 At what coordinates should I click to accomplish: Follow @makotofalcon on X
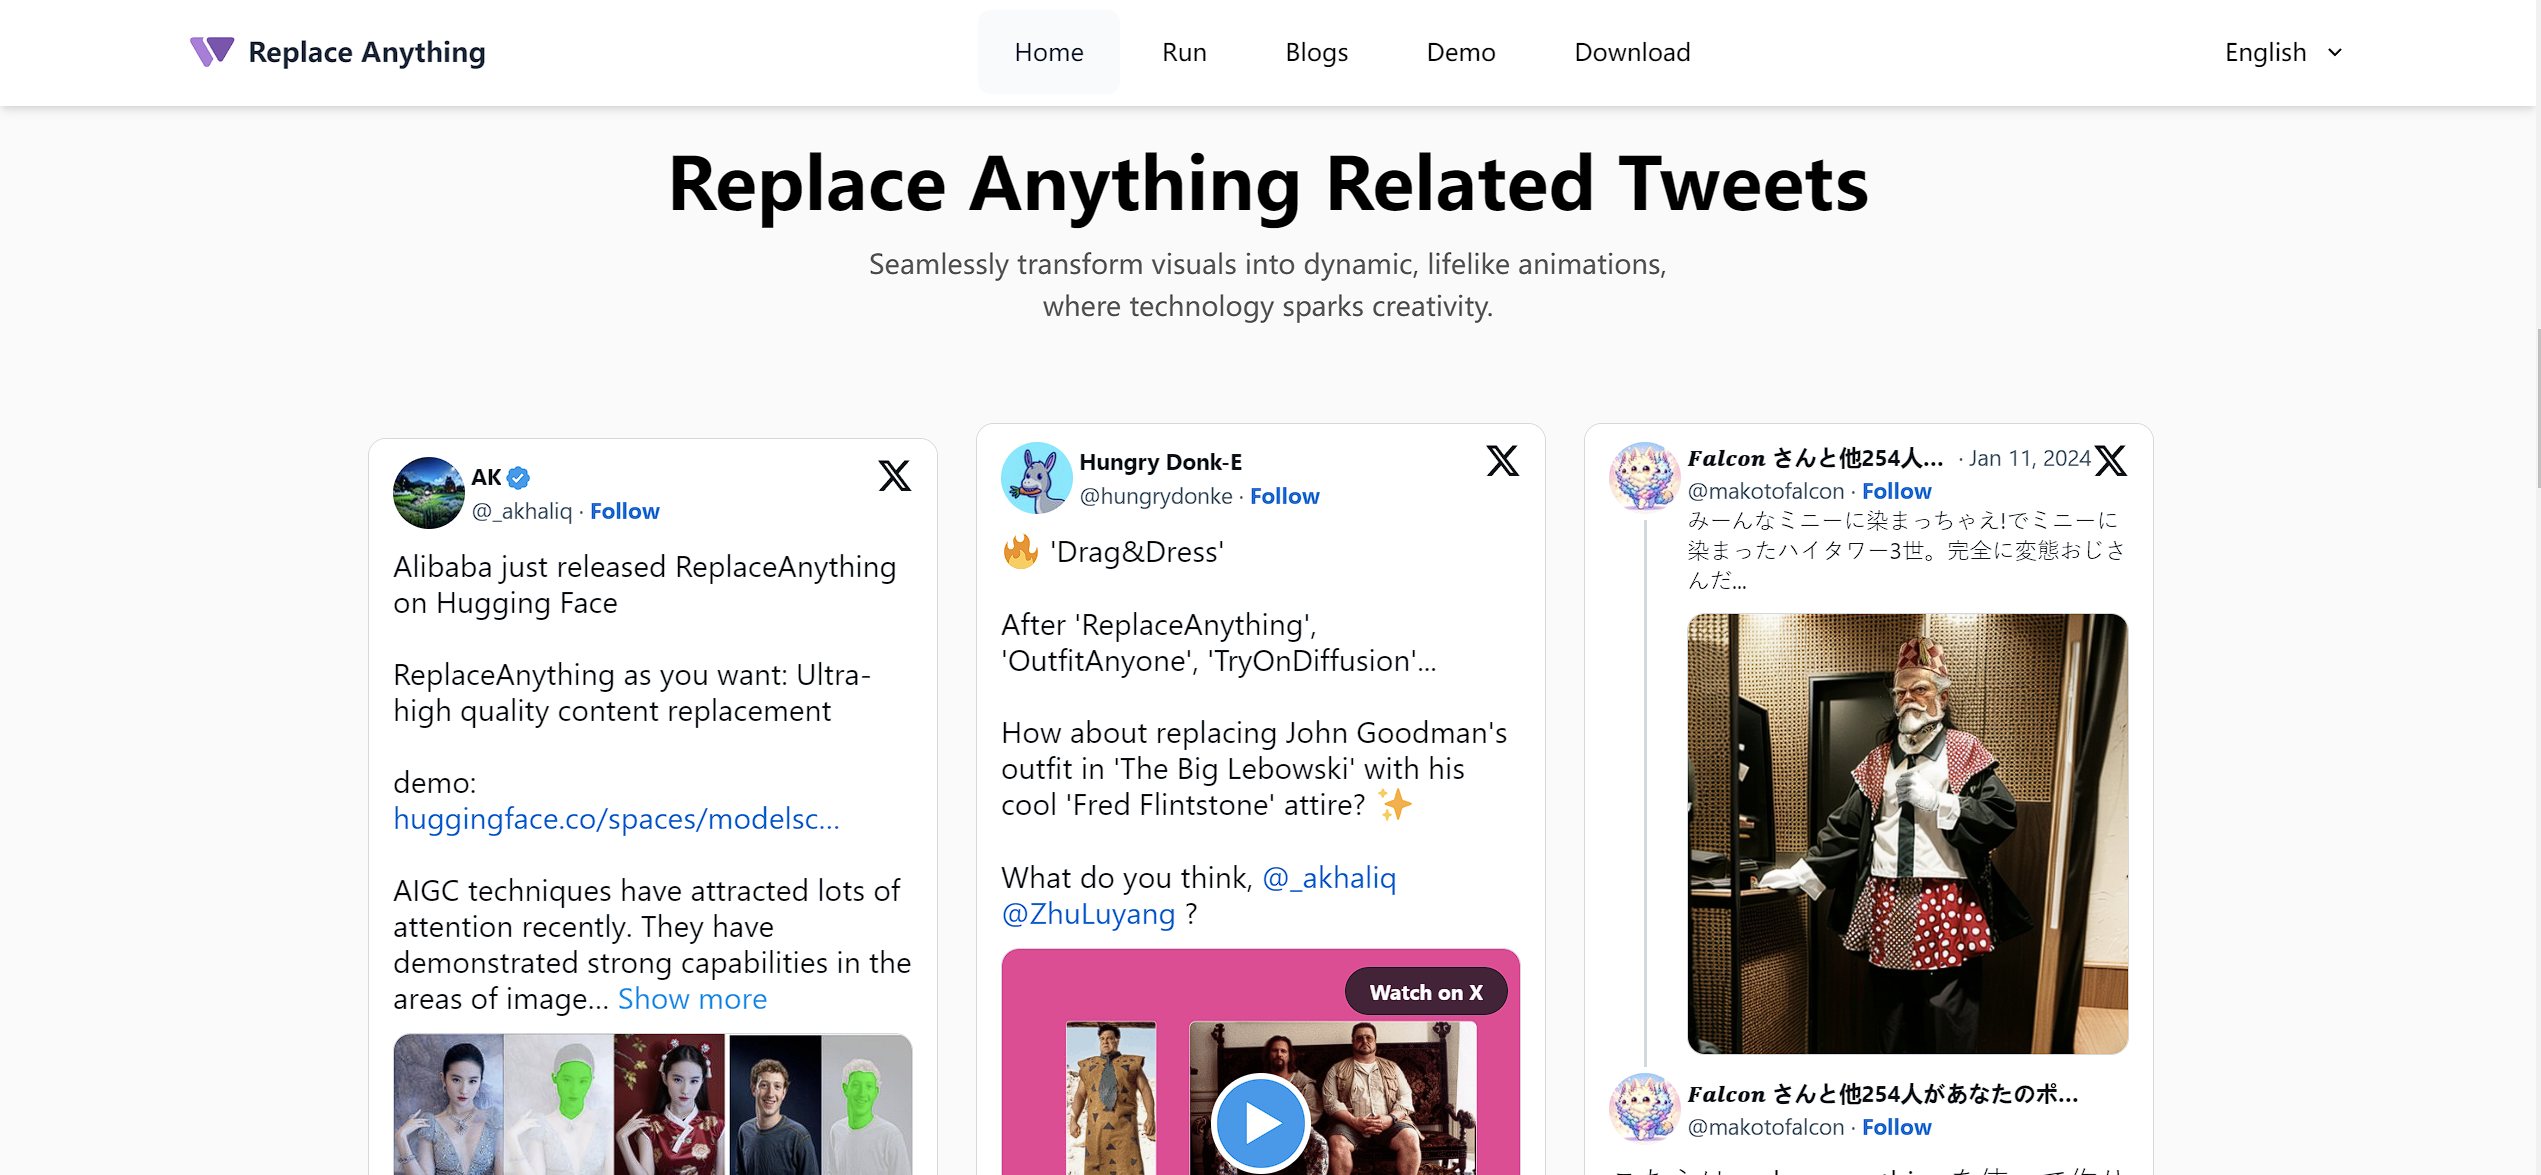(1895, 491)
